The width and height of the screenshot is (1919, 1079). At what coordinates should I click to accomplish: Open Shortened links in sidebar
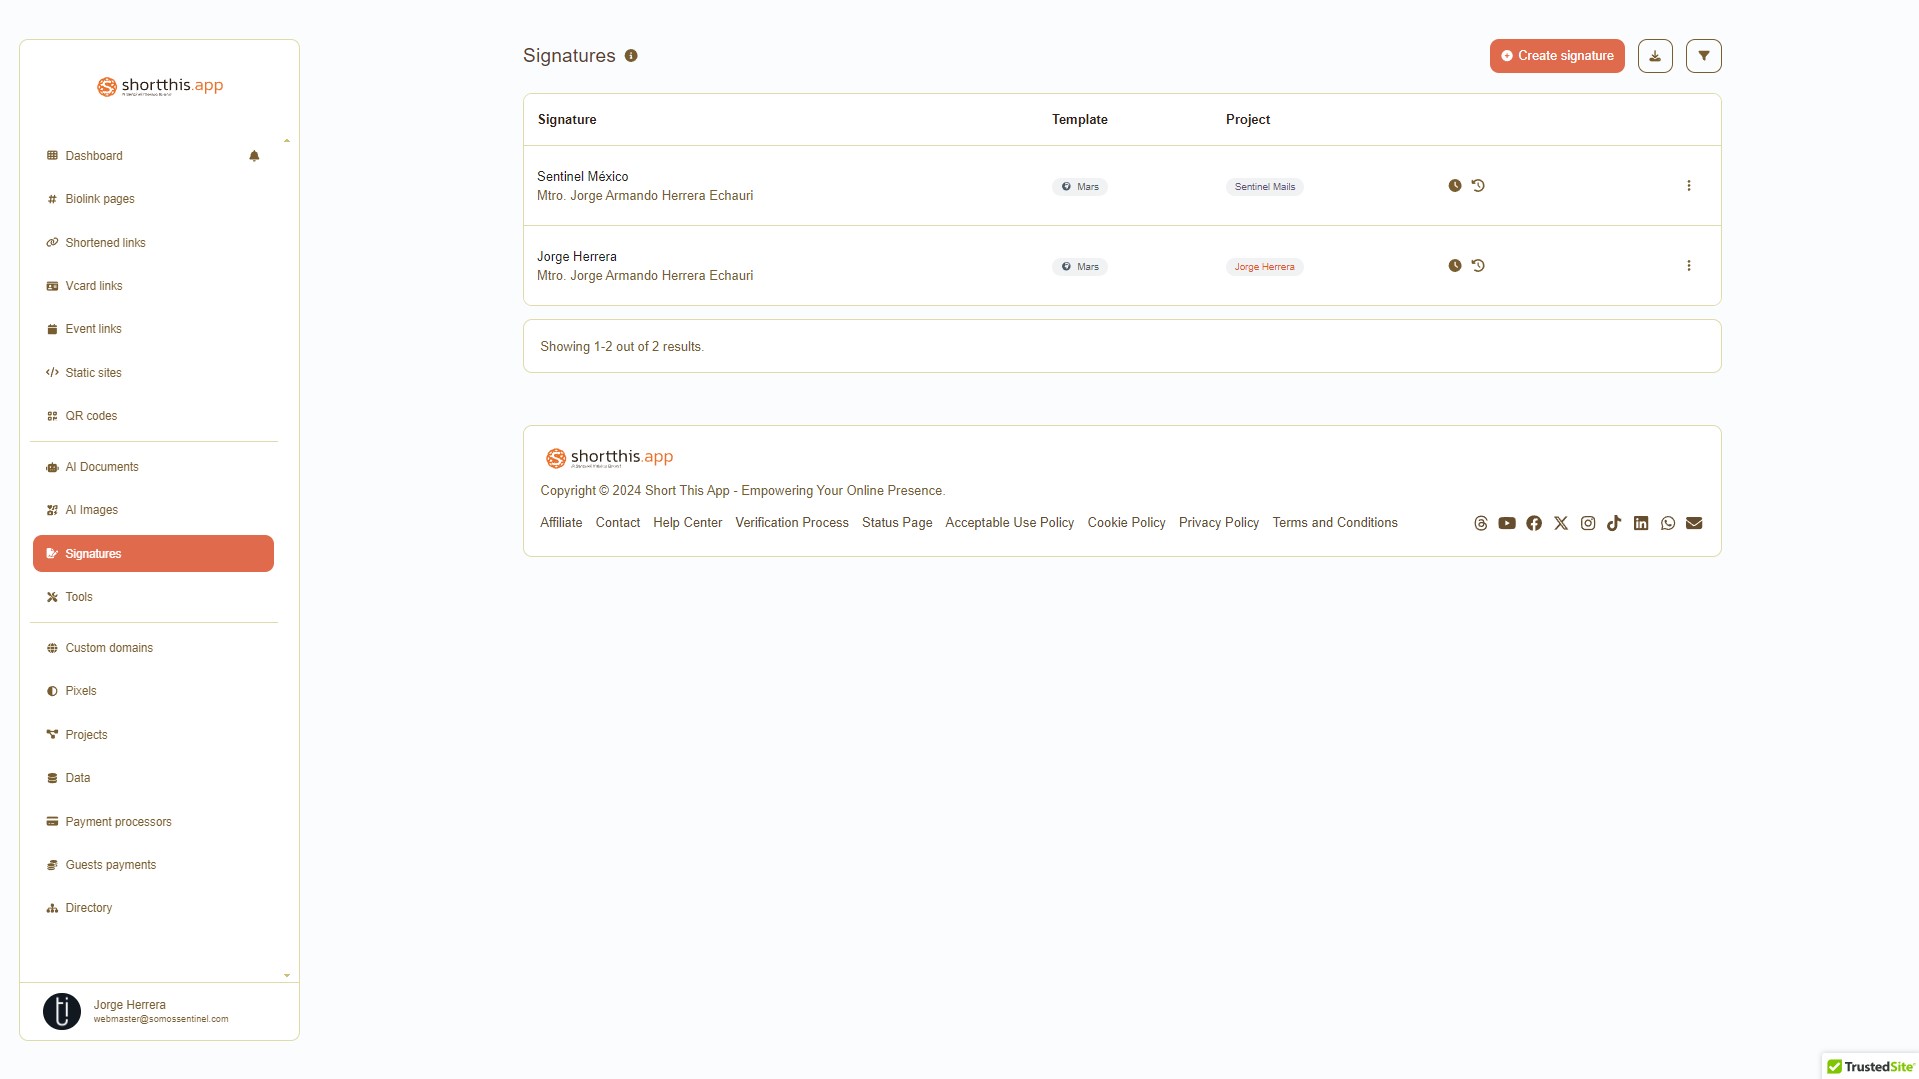click(105, 243)
